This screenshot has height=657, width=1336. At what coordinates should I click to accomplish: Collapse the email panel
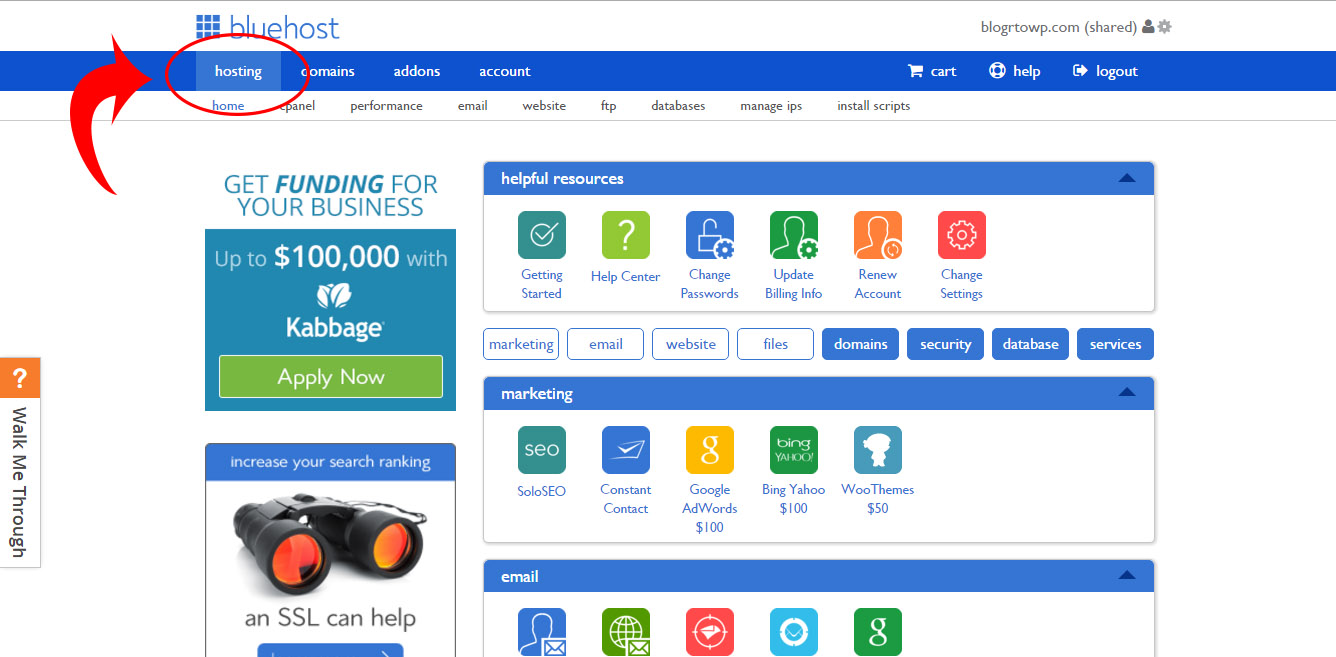1127,576
